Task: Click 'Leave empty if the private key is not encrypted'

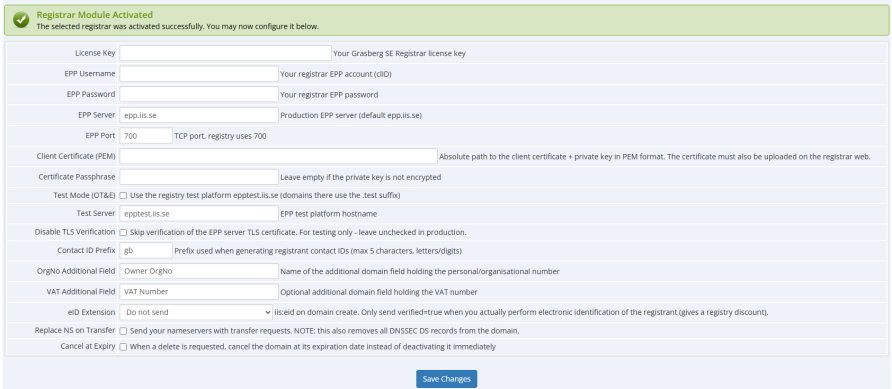Action: [x=361, y=177]
